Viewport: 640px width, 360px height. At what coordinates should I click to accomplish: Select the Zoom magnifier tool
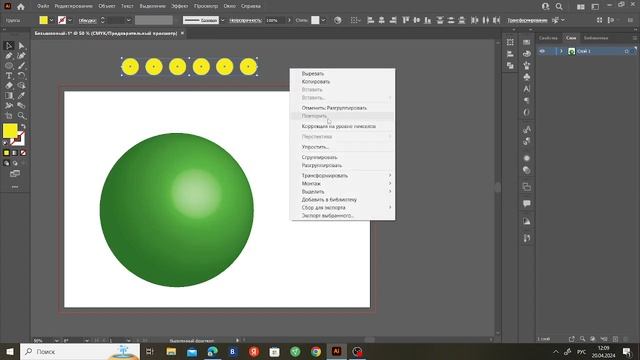pyautogui.click(x=21, y=116)
